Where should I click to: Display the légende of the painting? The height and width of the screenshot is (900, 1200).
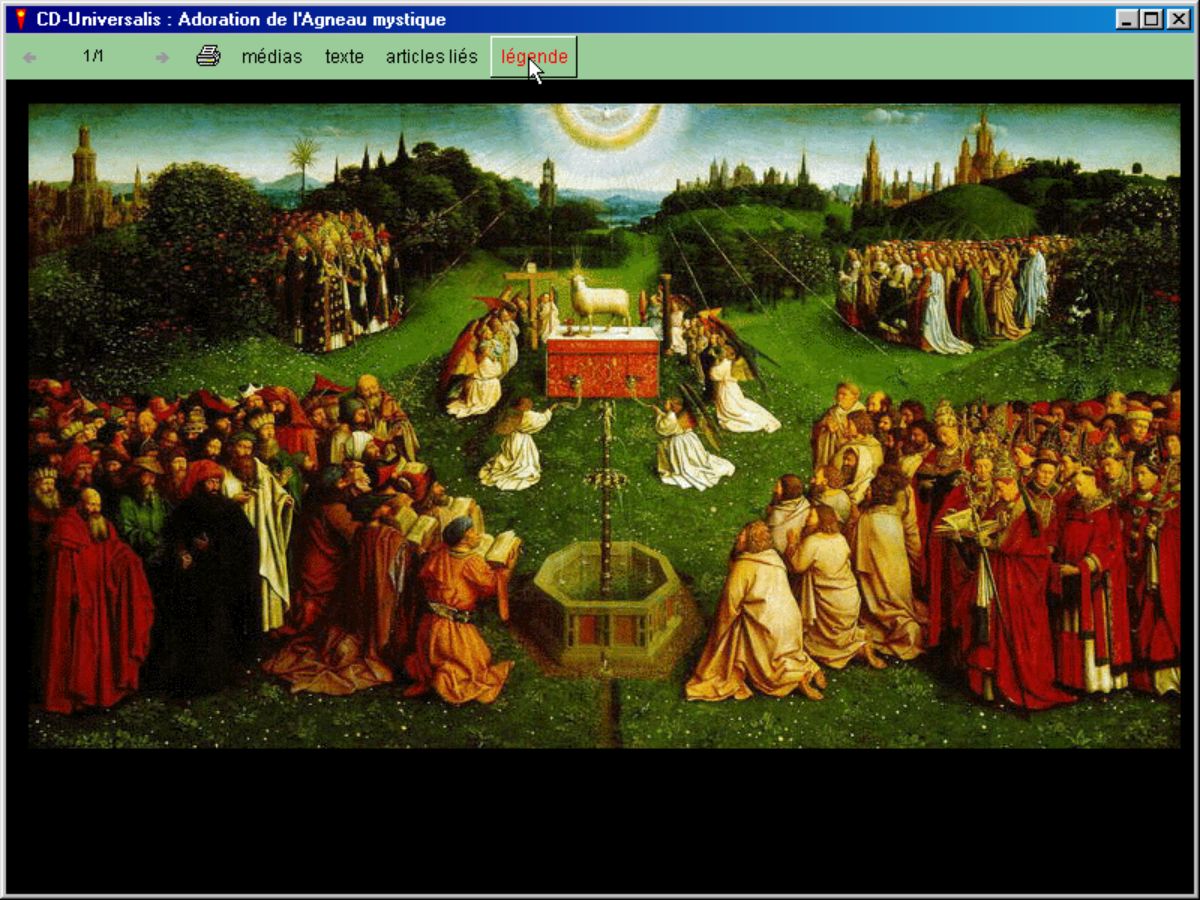[534, 57]
